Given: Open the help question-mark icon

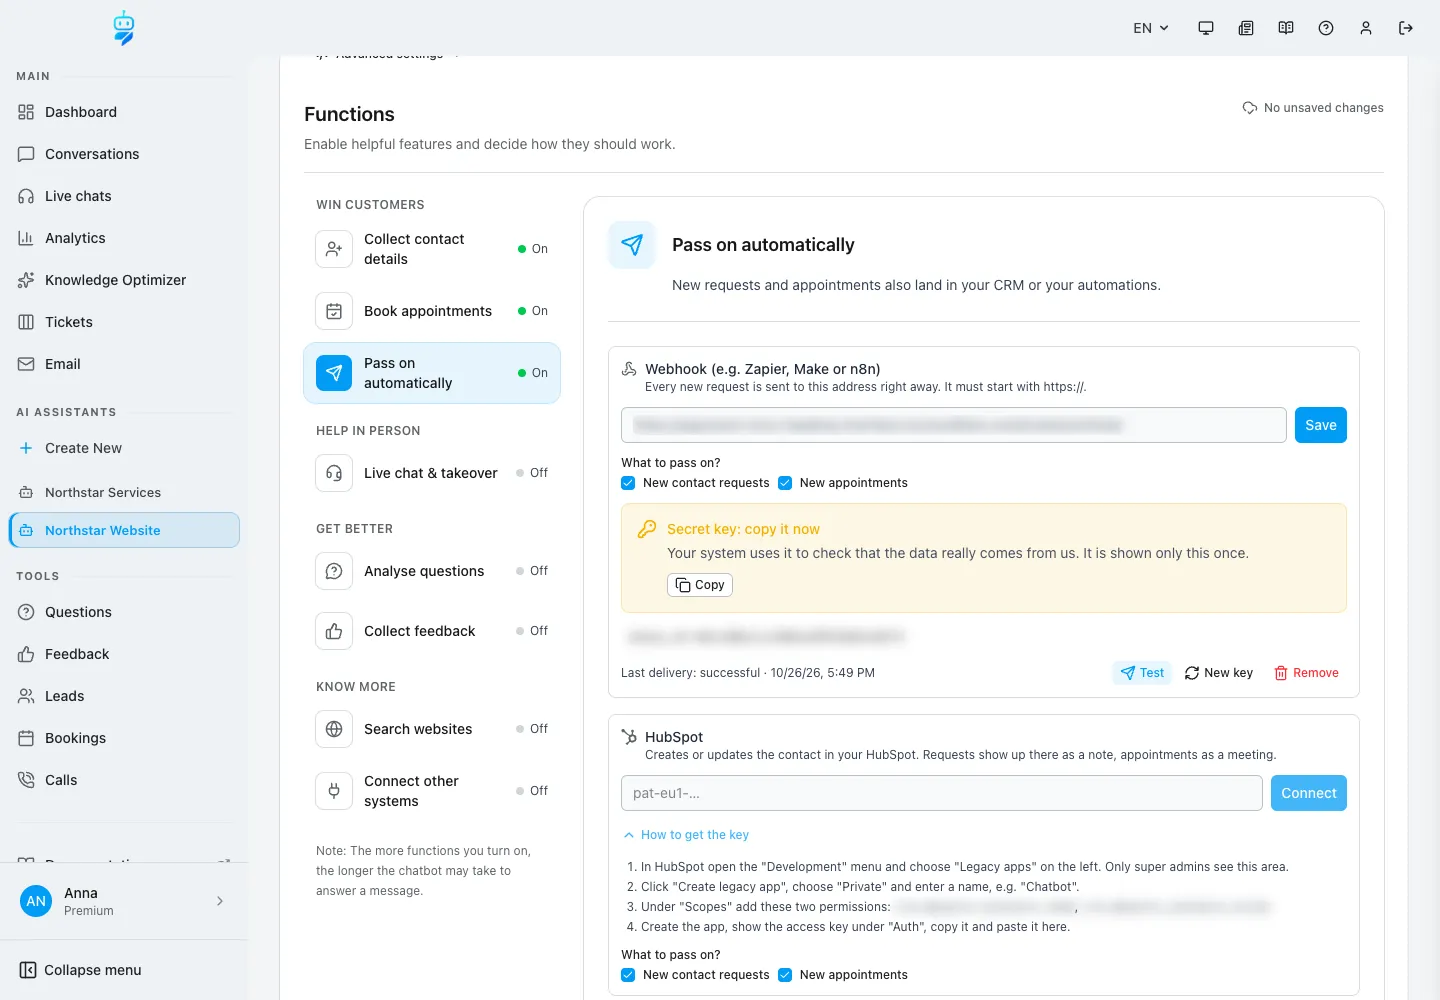Looking at the screenshot, I should click(1326, 28).
